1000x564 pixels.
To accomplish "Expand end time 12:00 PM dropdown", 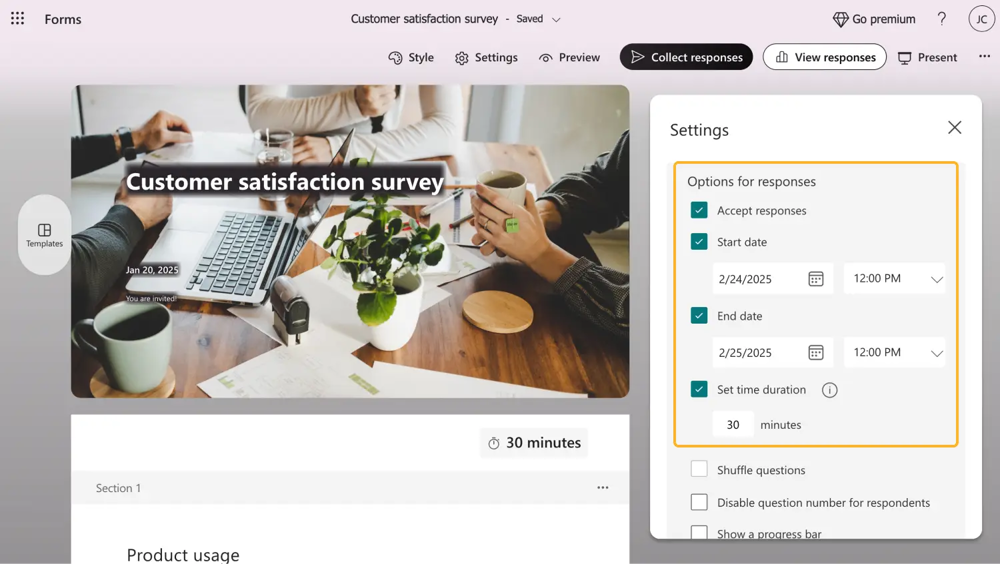I will tap(936, 353).
